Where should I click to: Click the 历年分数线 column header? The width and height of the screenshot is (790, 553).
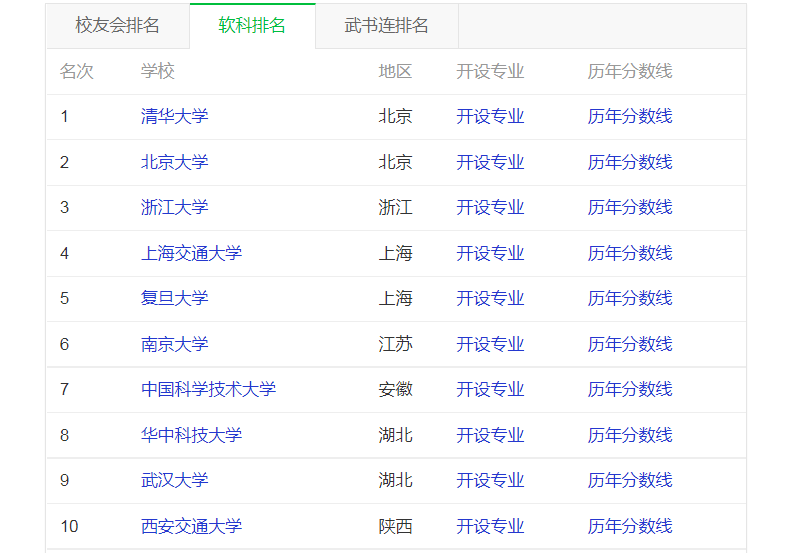click(630, 72)
